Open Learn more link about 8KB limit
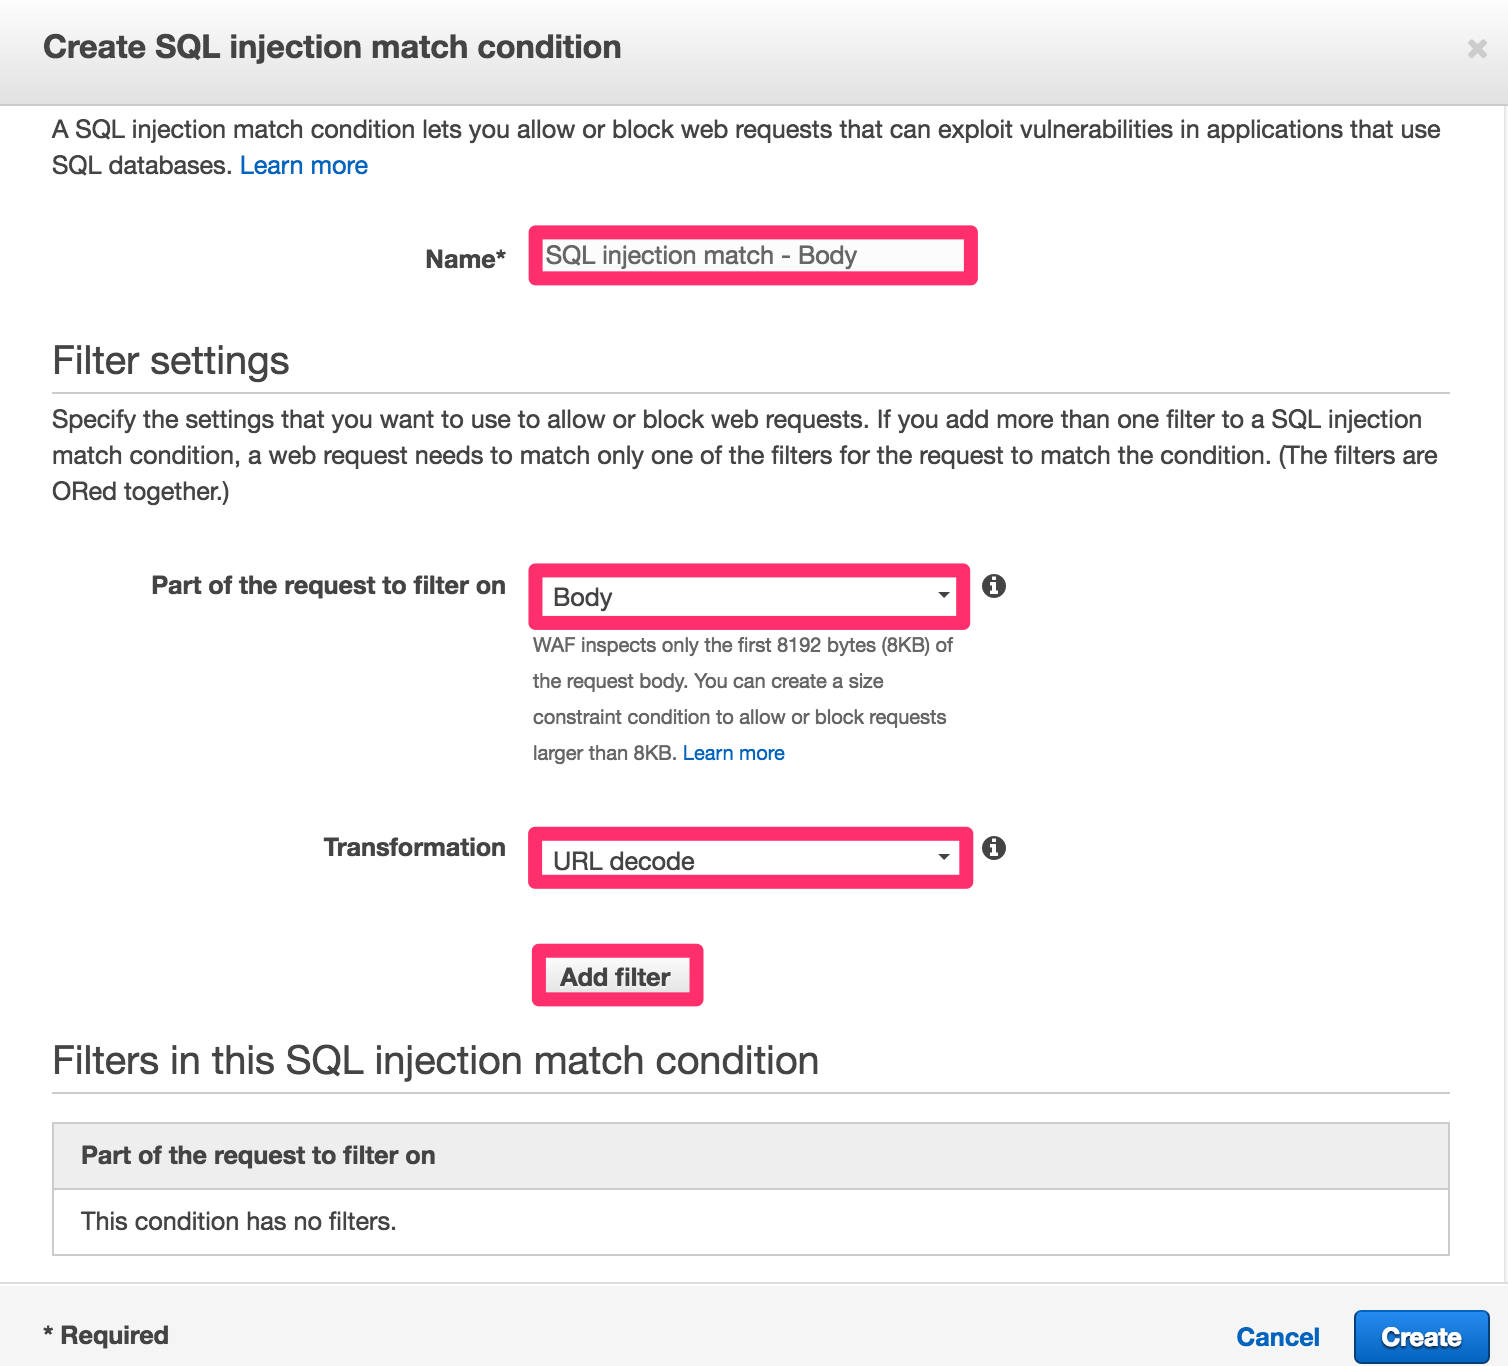1508x1366 pixels. pyautogui.click(x=733, y=753)
